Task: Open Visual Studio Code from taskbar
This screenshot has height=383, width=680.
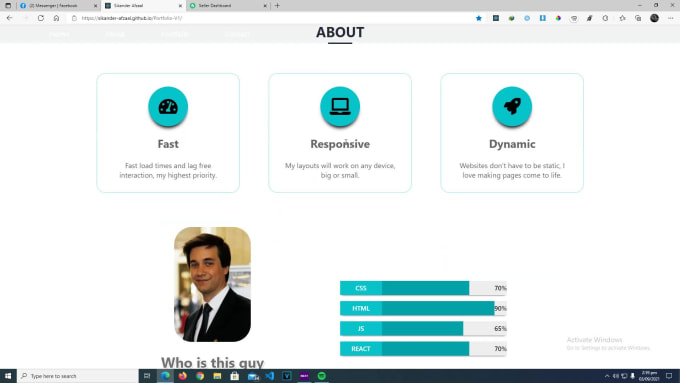Action: (x=269, y=376)
